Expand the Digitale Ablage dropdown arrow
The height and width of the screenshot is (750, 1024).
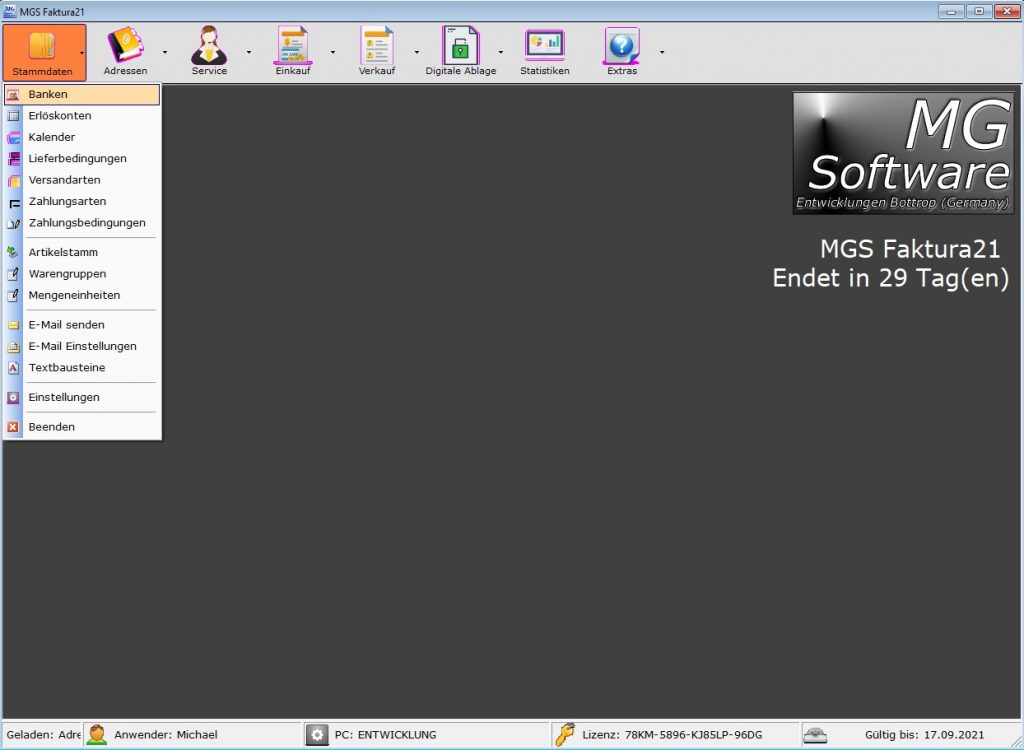pos(501,52)
